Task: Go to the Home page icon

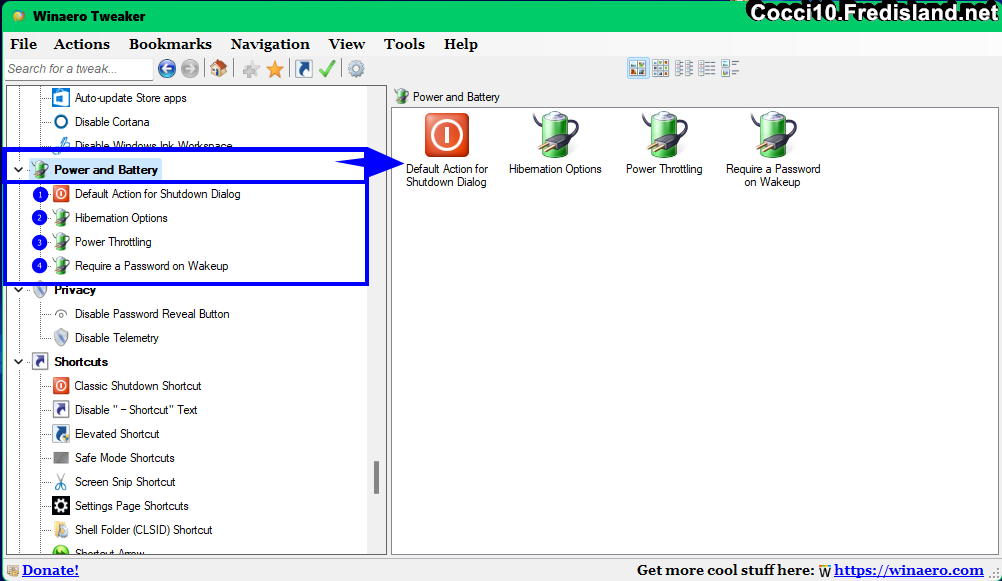Action: 219,68
